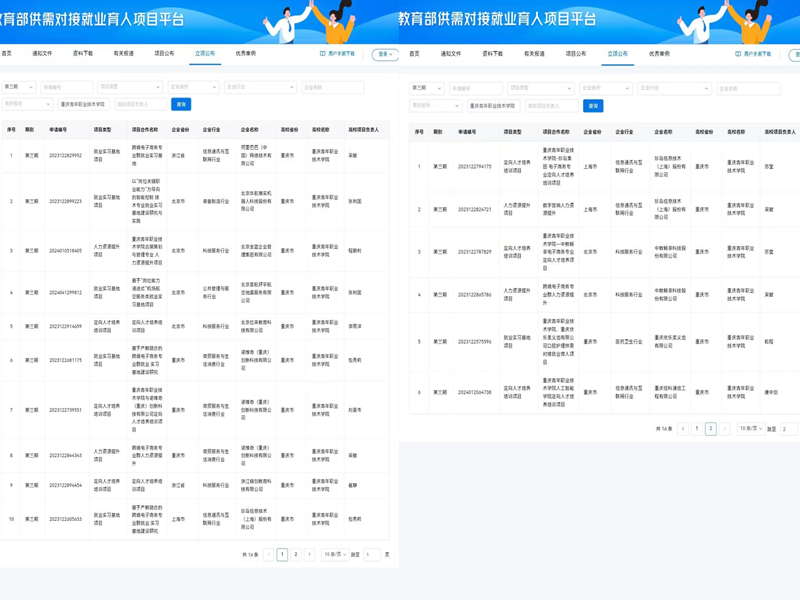Viewport: 800px width, 600px height.
Task: Click the blue 查询 button, left page
Action: [181, 104]
